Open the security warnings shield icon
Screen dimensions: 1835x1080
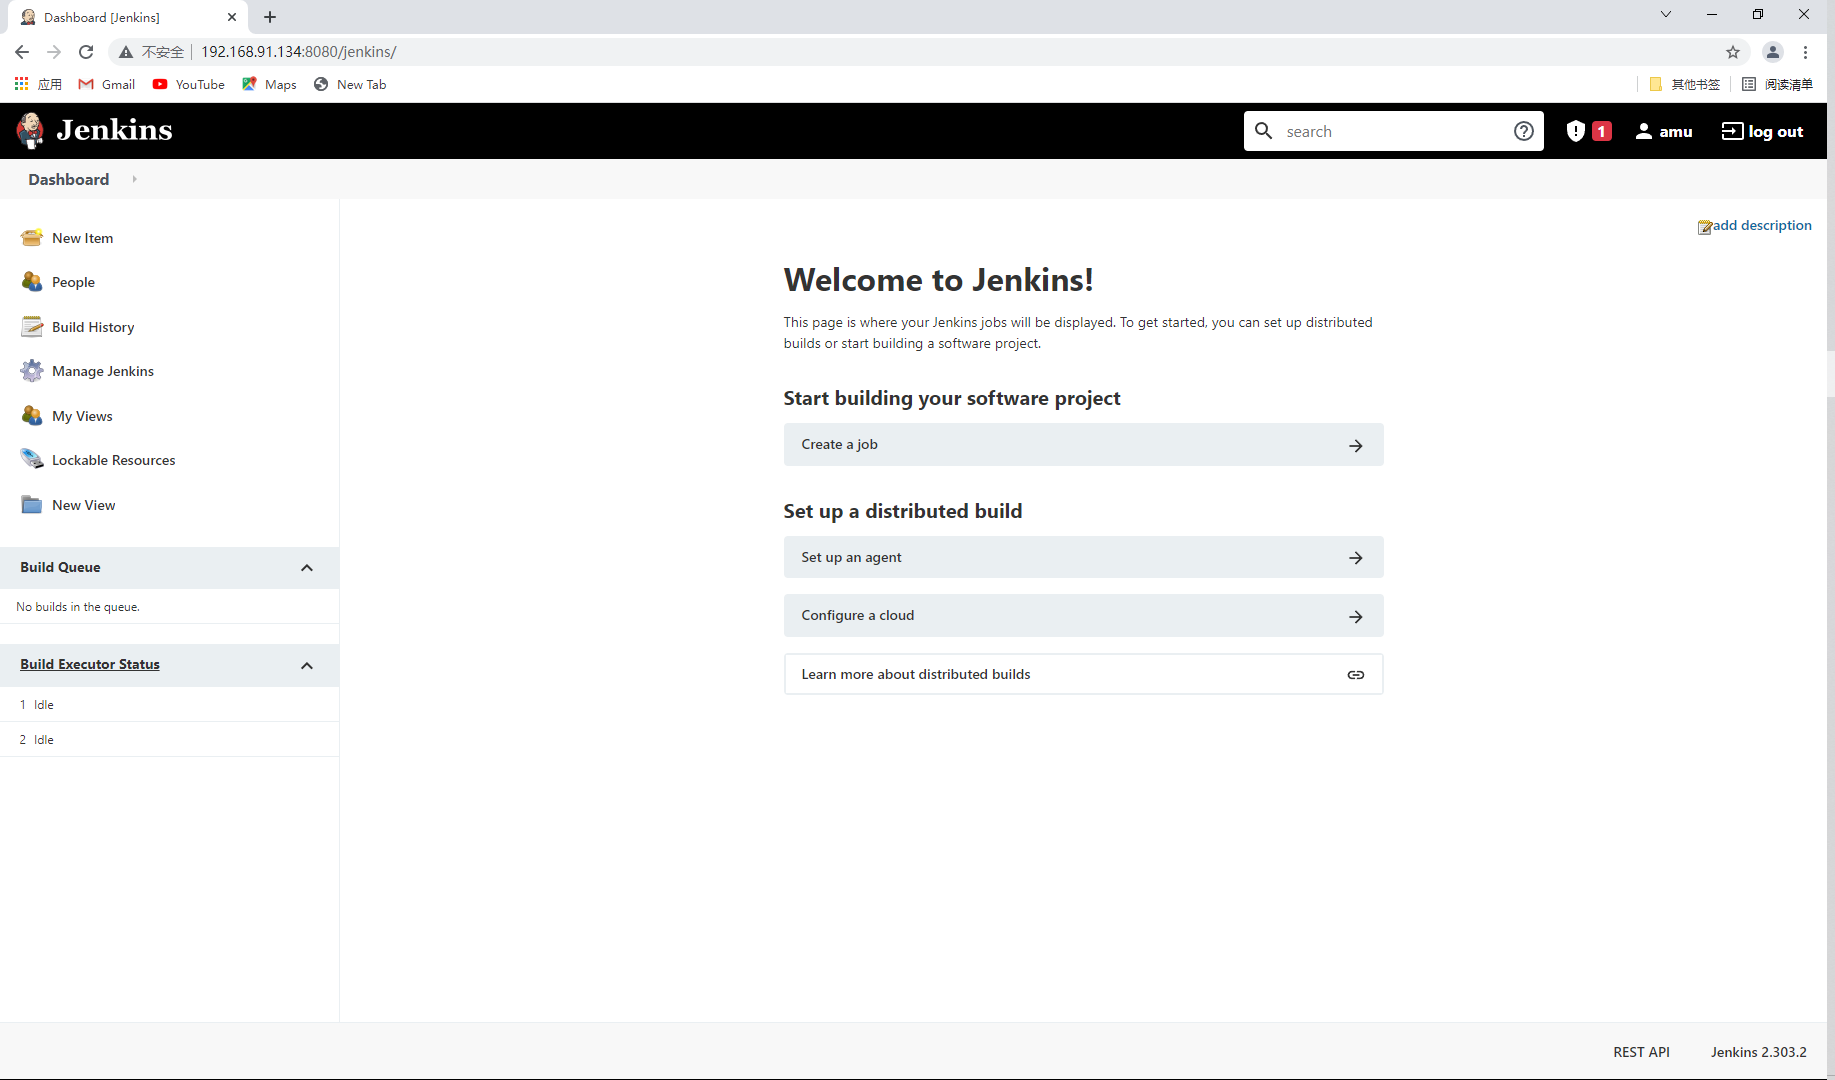coord(1575,131)
